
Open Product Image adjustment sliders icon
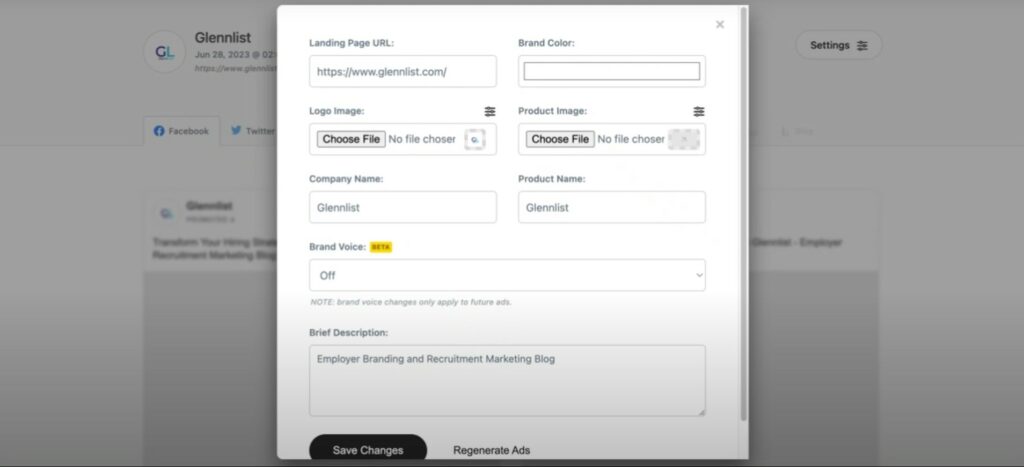pos(699,112)
